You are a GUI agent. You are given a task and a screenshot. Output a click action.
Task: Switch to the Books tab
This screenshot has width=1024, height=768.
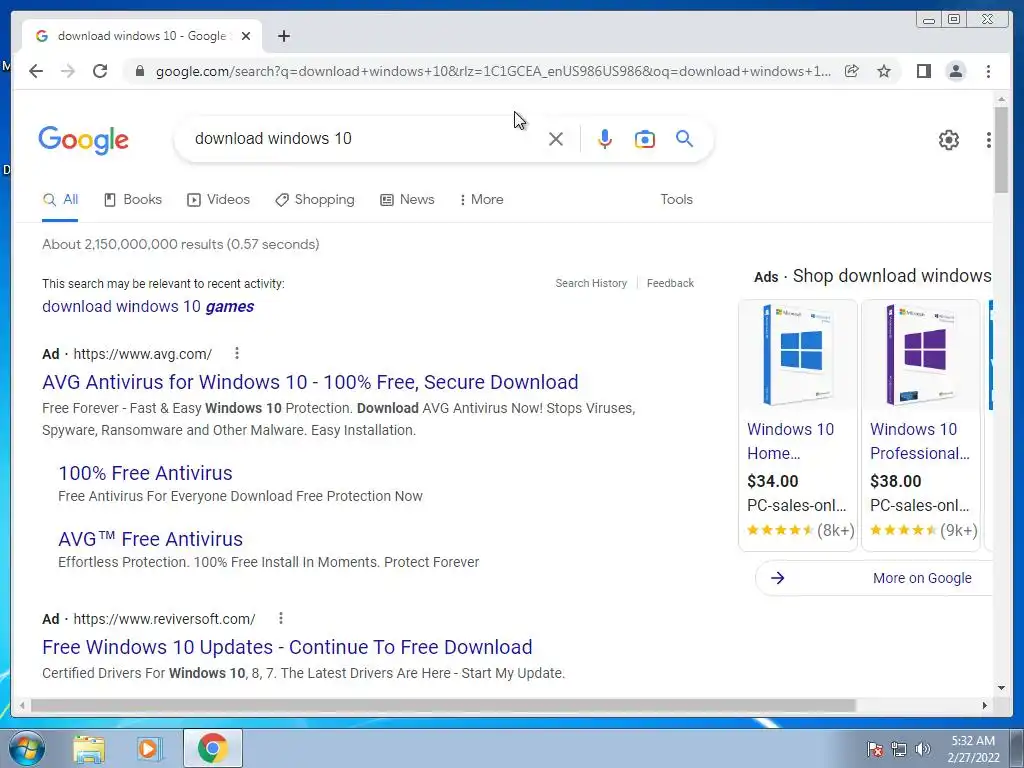point(133,199)
